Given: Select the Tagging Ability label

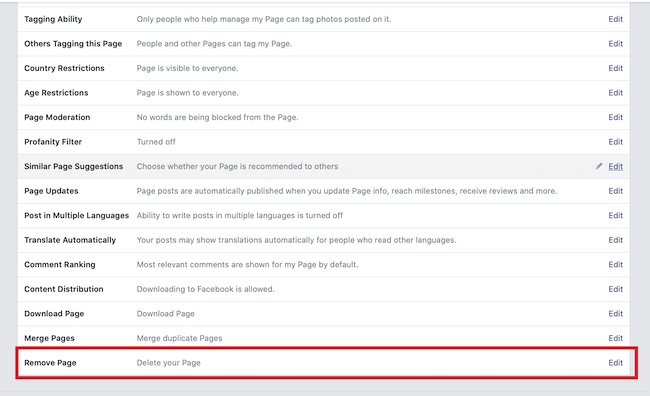Looking at the screenshot, I should [x=53, y=19].
